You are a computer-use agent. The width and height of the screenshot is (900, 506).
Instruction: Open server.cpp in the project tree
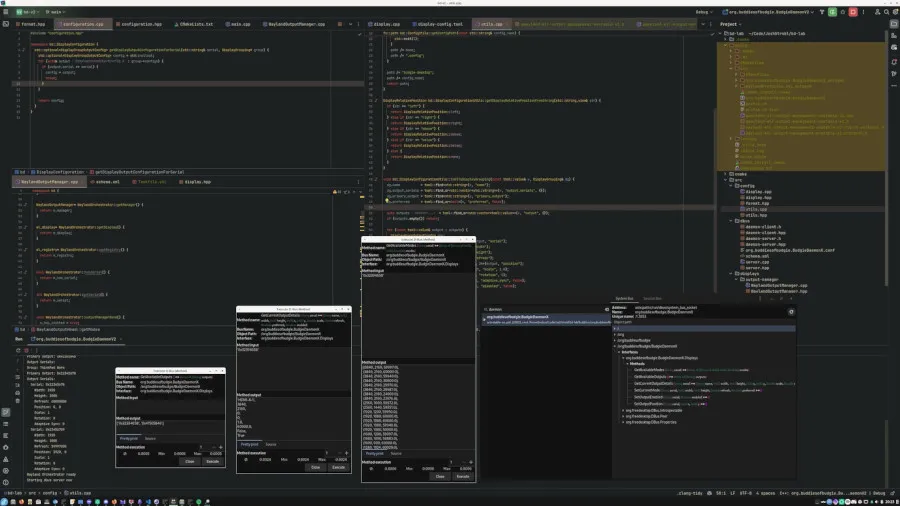757,262
